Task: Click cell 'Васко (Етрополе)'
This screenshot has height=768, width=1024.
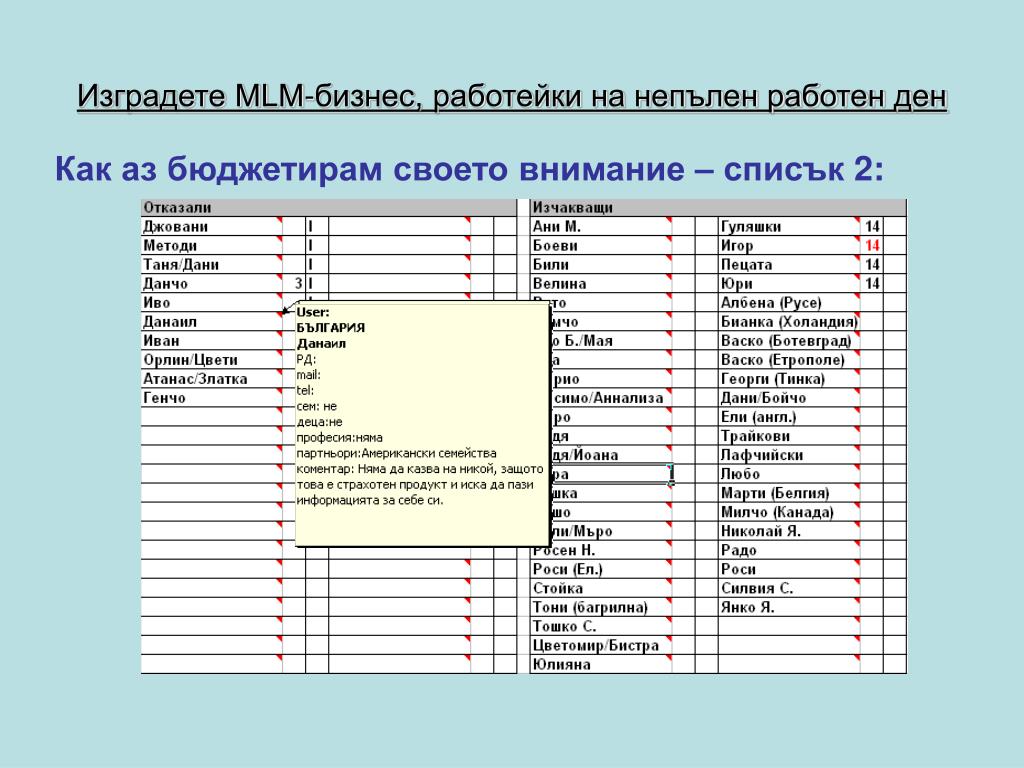Action: (789, 360)
